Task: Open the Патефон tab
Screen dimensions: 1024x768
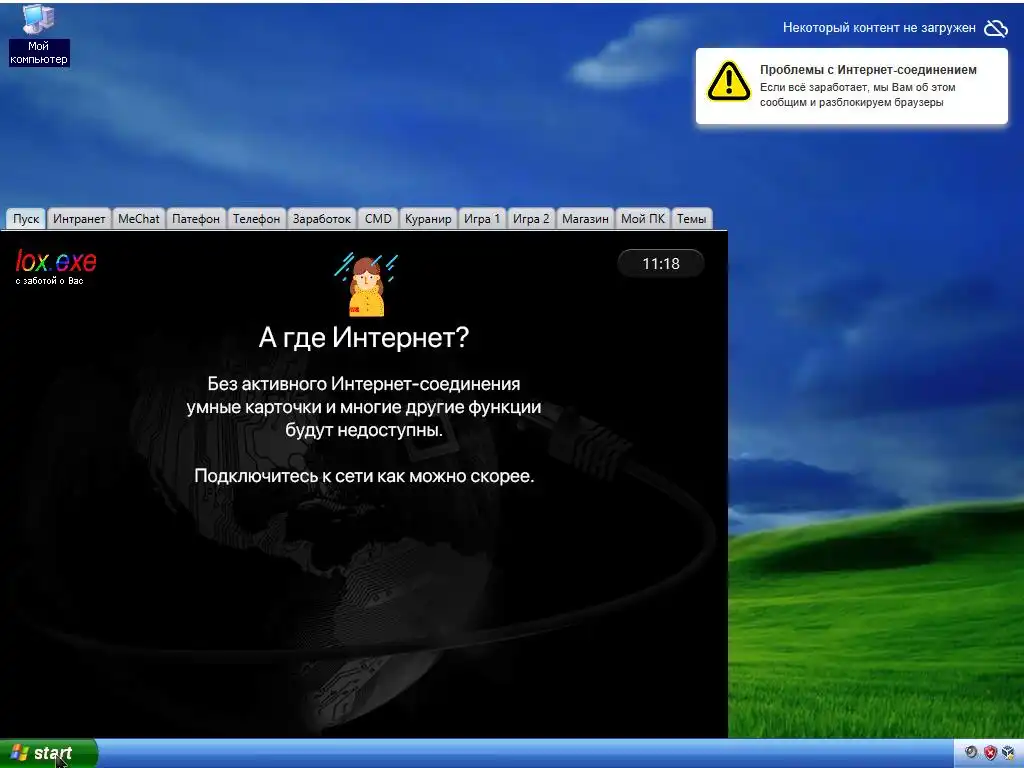Action: (196, 219)
